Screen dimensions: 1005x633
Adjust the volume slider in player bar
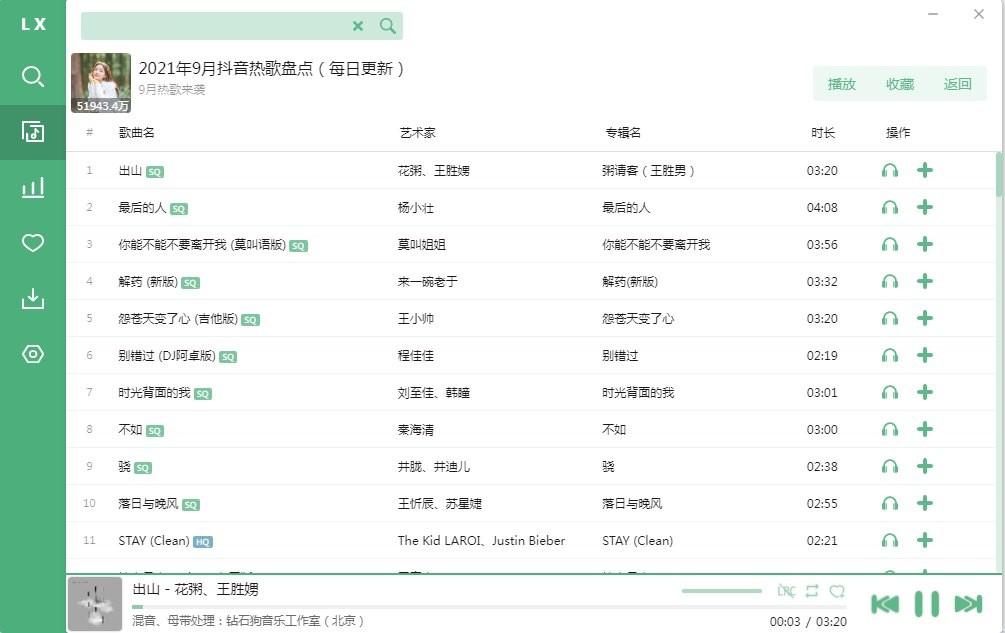721,591
